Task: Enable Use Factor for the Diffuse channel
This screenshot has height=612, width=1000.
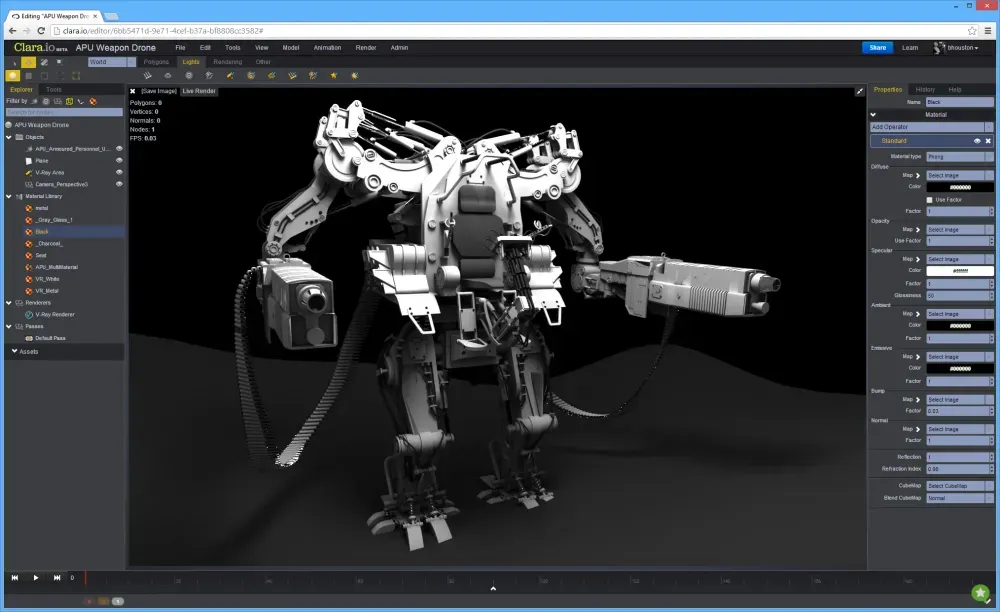Action: pyautogui.click(x=929, y=199)
